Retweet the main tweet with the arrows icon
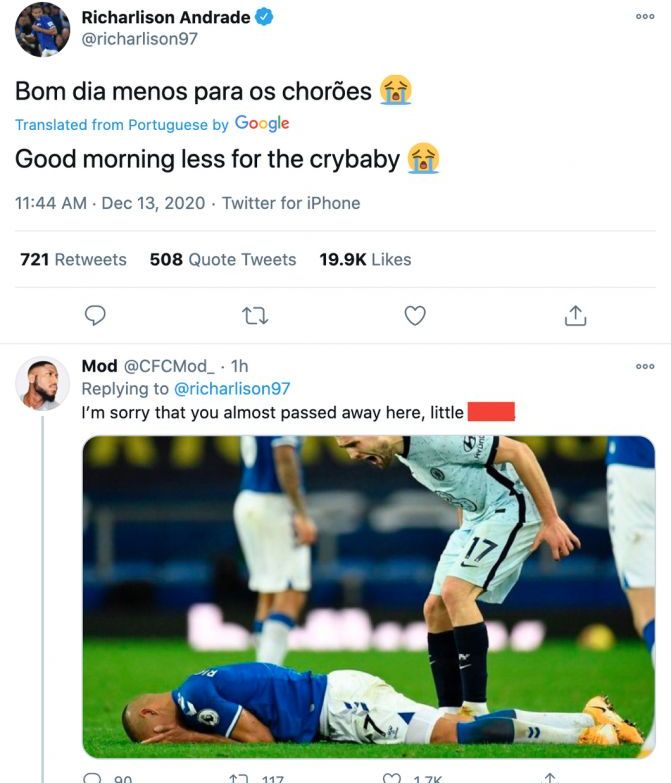The image size is (671, 783). (x=255, y=316)
